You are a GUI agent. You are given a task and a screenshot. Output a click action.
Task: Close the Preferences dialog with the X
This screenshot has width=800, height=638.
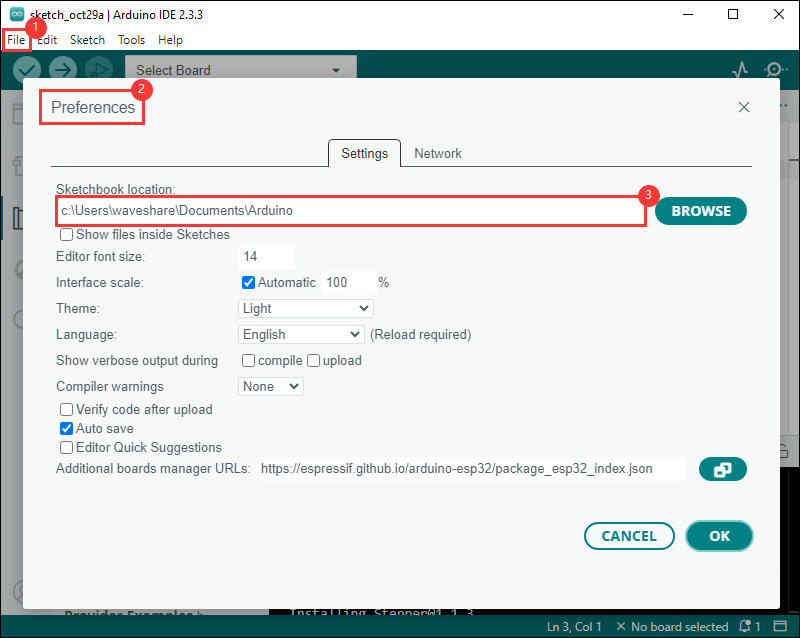(744, 107)
